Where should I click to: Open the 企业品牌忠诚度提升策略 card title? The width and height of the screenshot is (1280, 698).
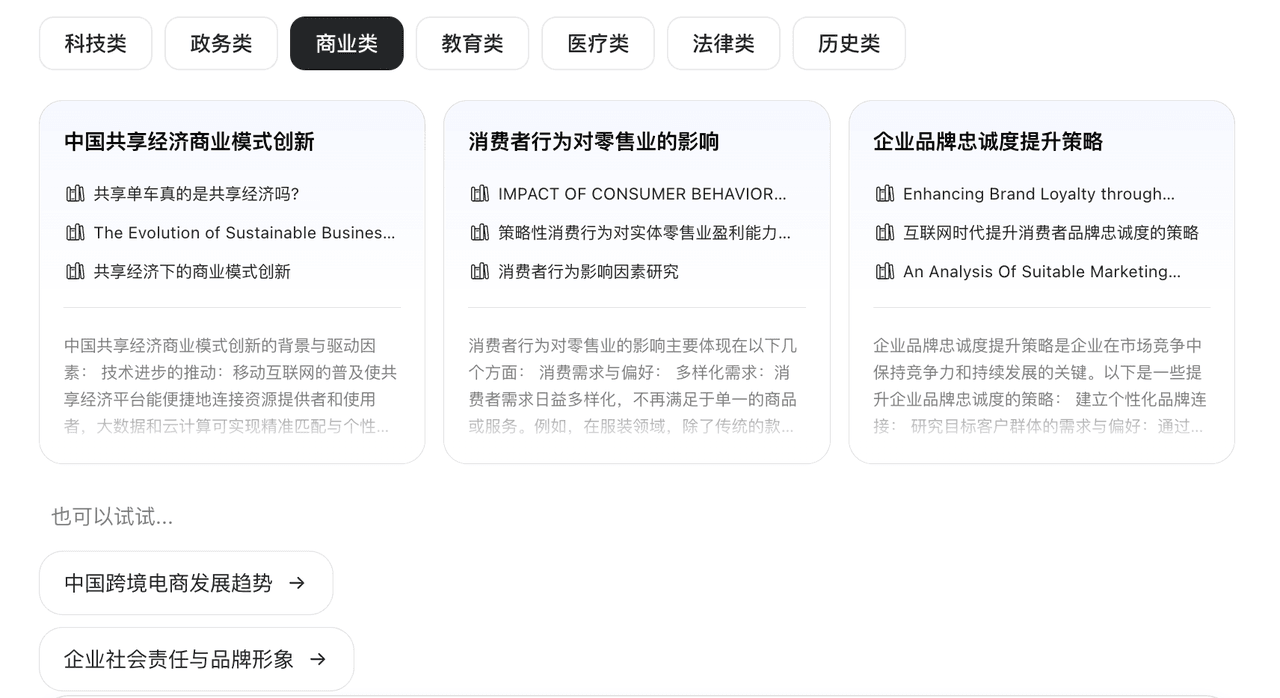(987, 142)
